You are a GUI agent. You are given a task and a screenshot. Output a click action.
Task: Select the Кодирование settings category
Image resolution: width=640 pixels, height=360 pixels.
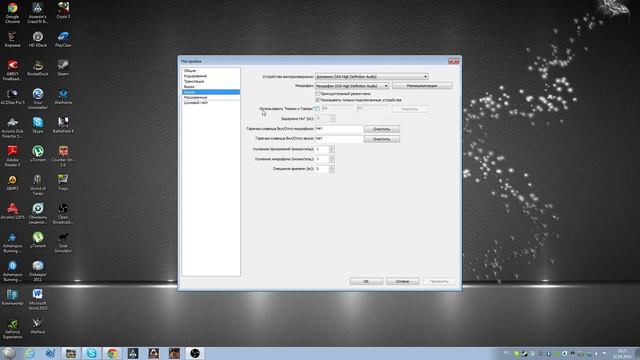tap(211, 76)
